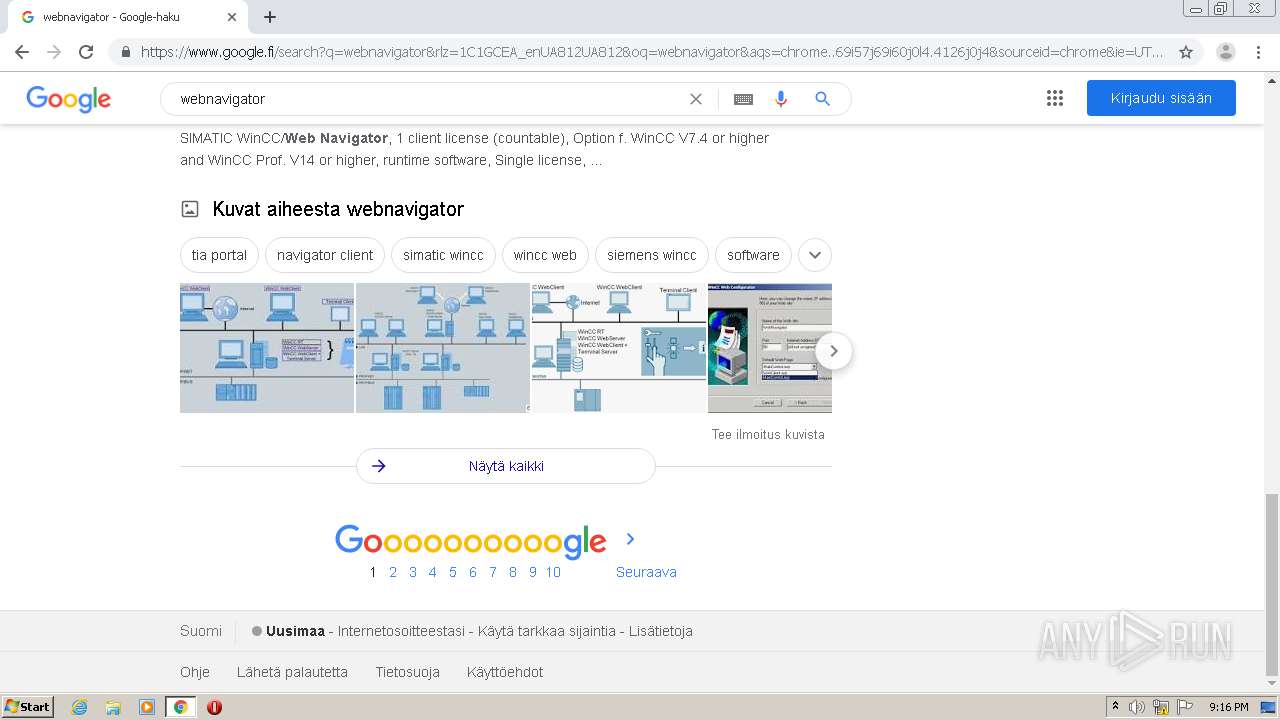
Task: Click the browser back arrow
Action: click(x=22, y=52)
